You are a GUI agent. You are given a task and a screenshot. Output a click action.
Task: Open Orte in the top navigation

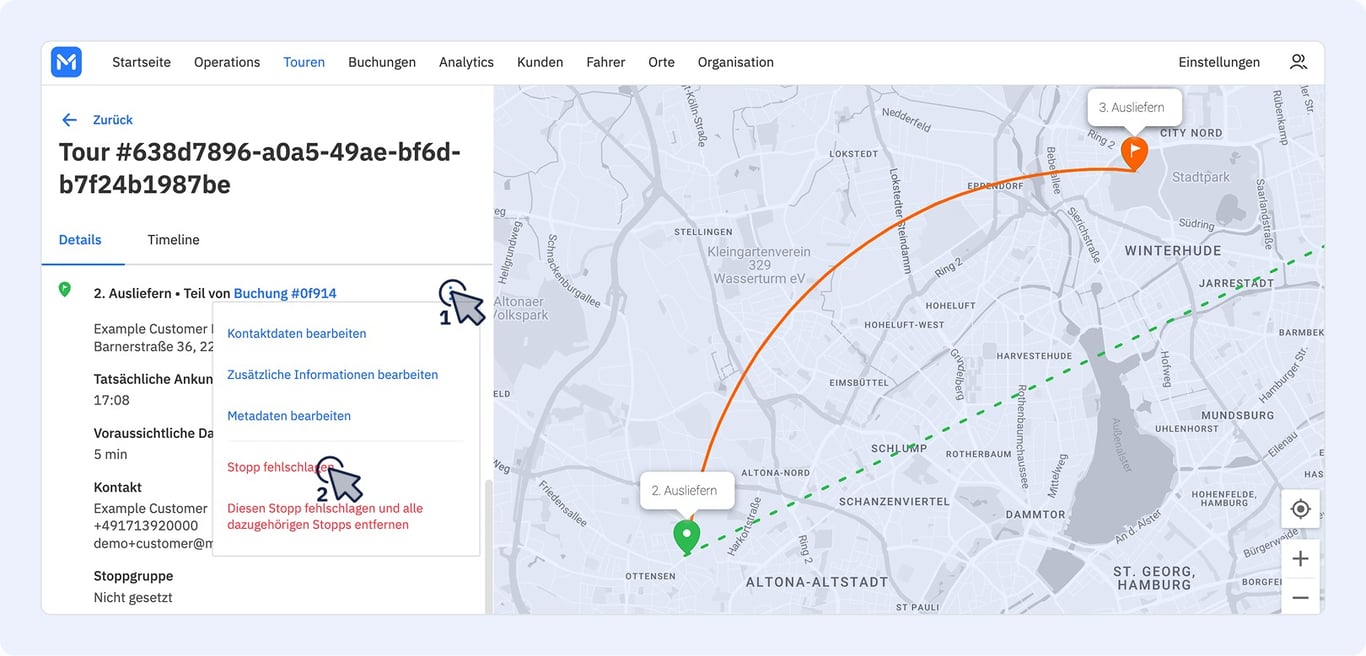[661, 62]
